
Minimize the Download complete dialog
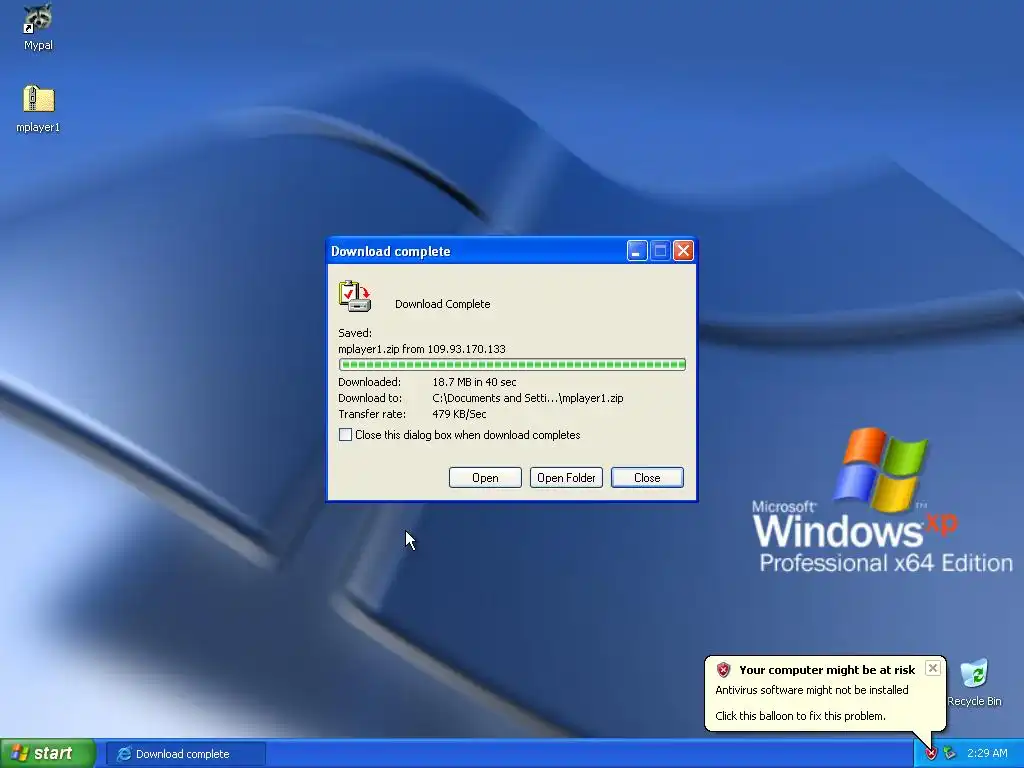(637, 251)
